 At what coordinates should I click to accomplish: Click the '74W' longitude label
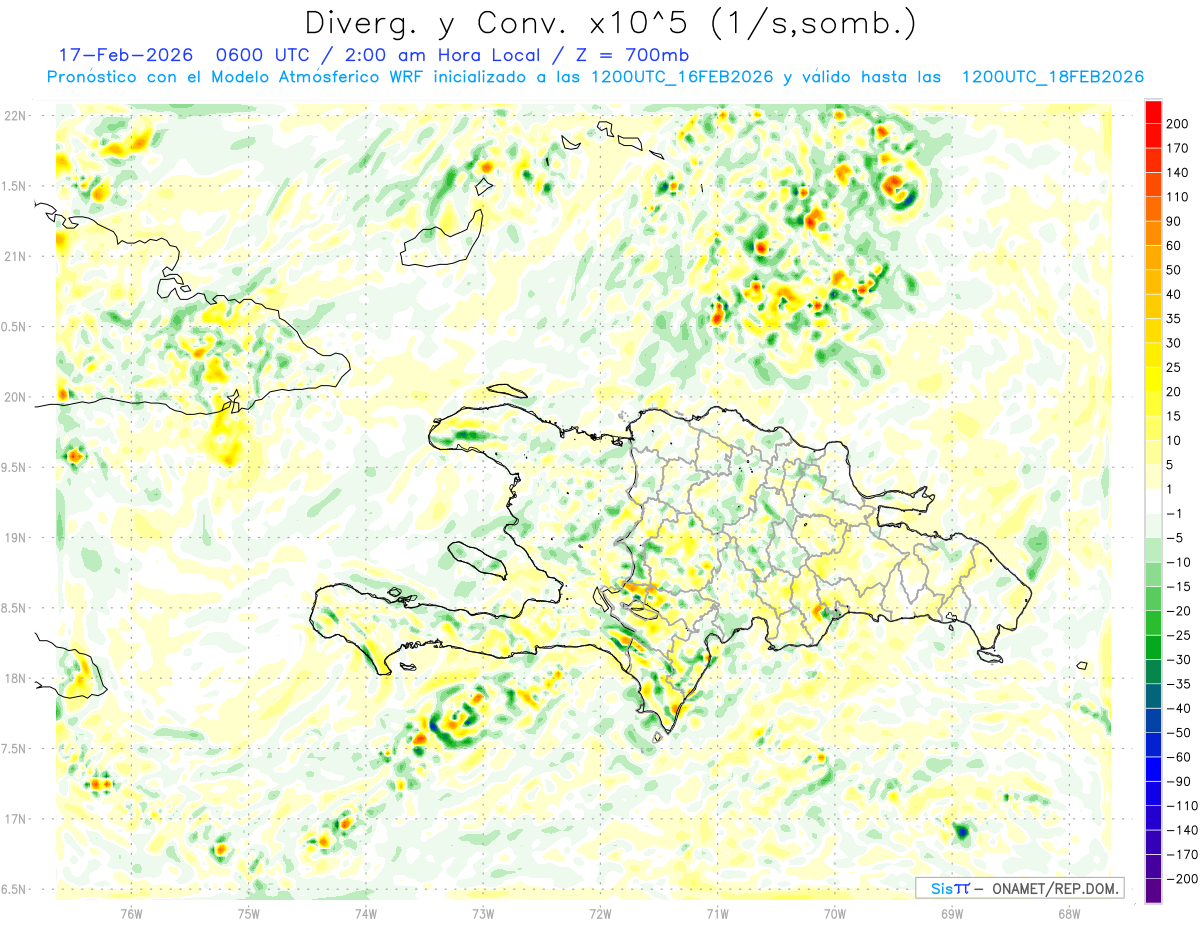click(x=366, y=913)
